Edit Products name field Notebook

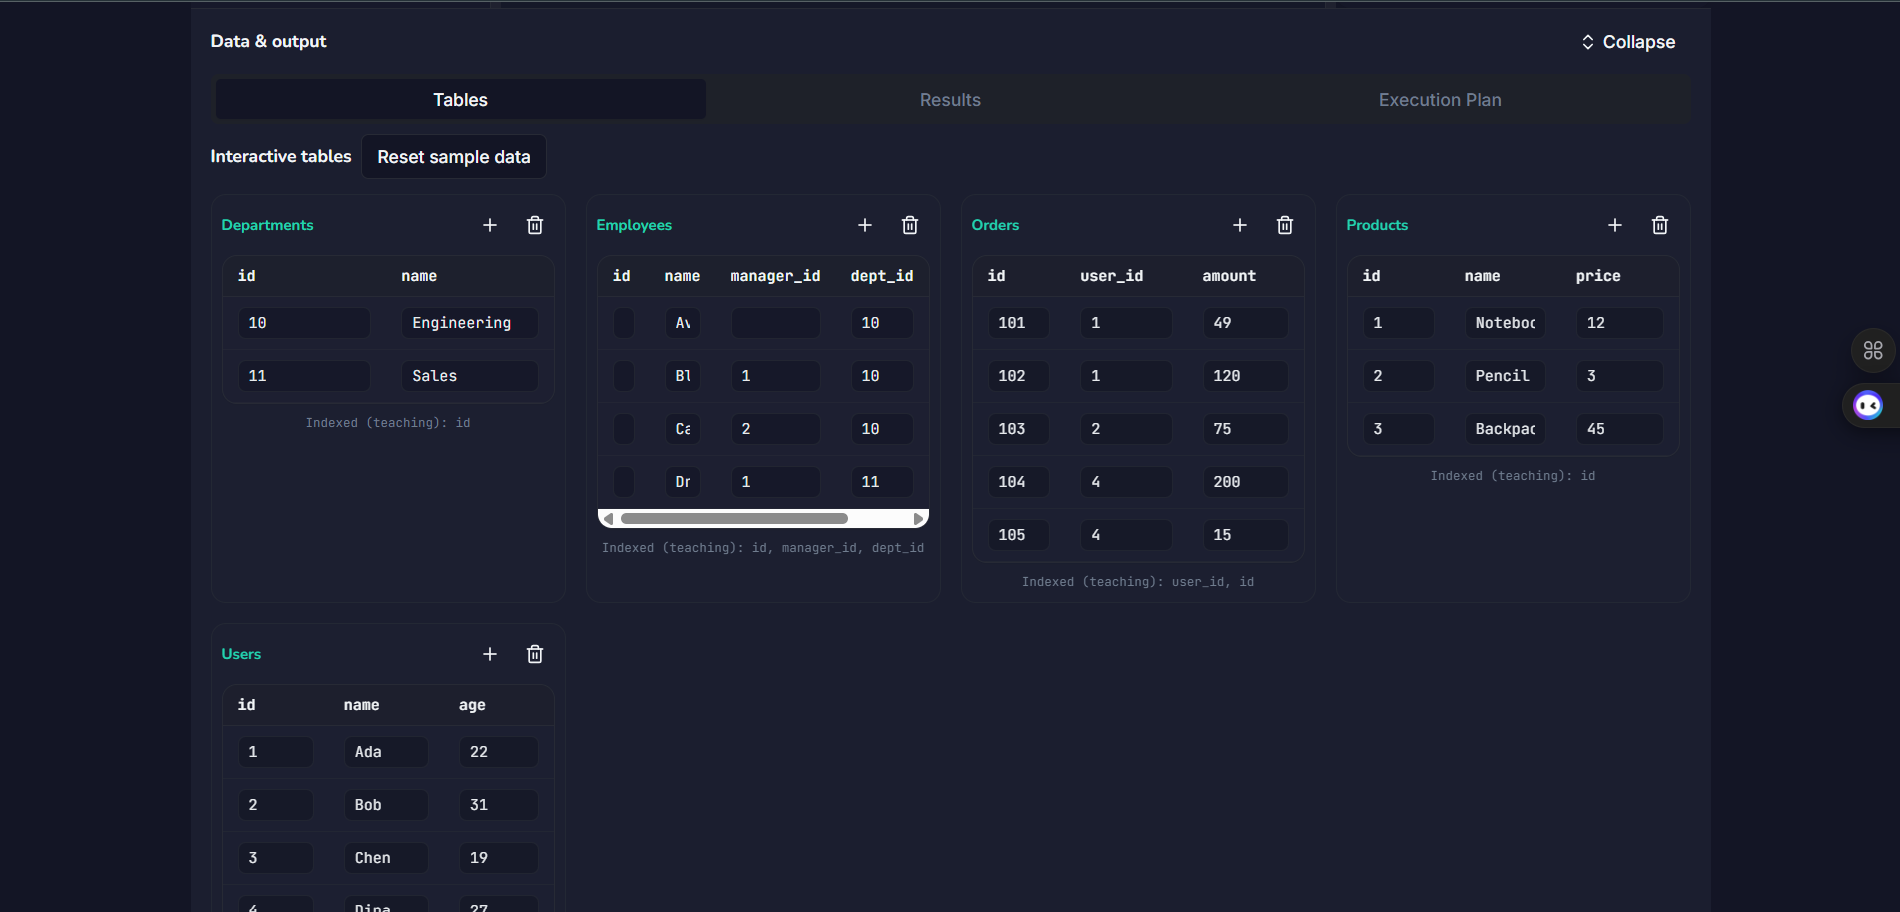click(x=1505, y=323)
